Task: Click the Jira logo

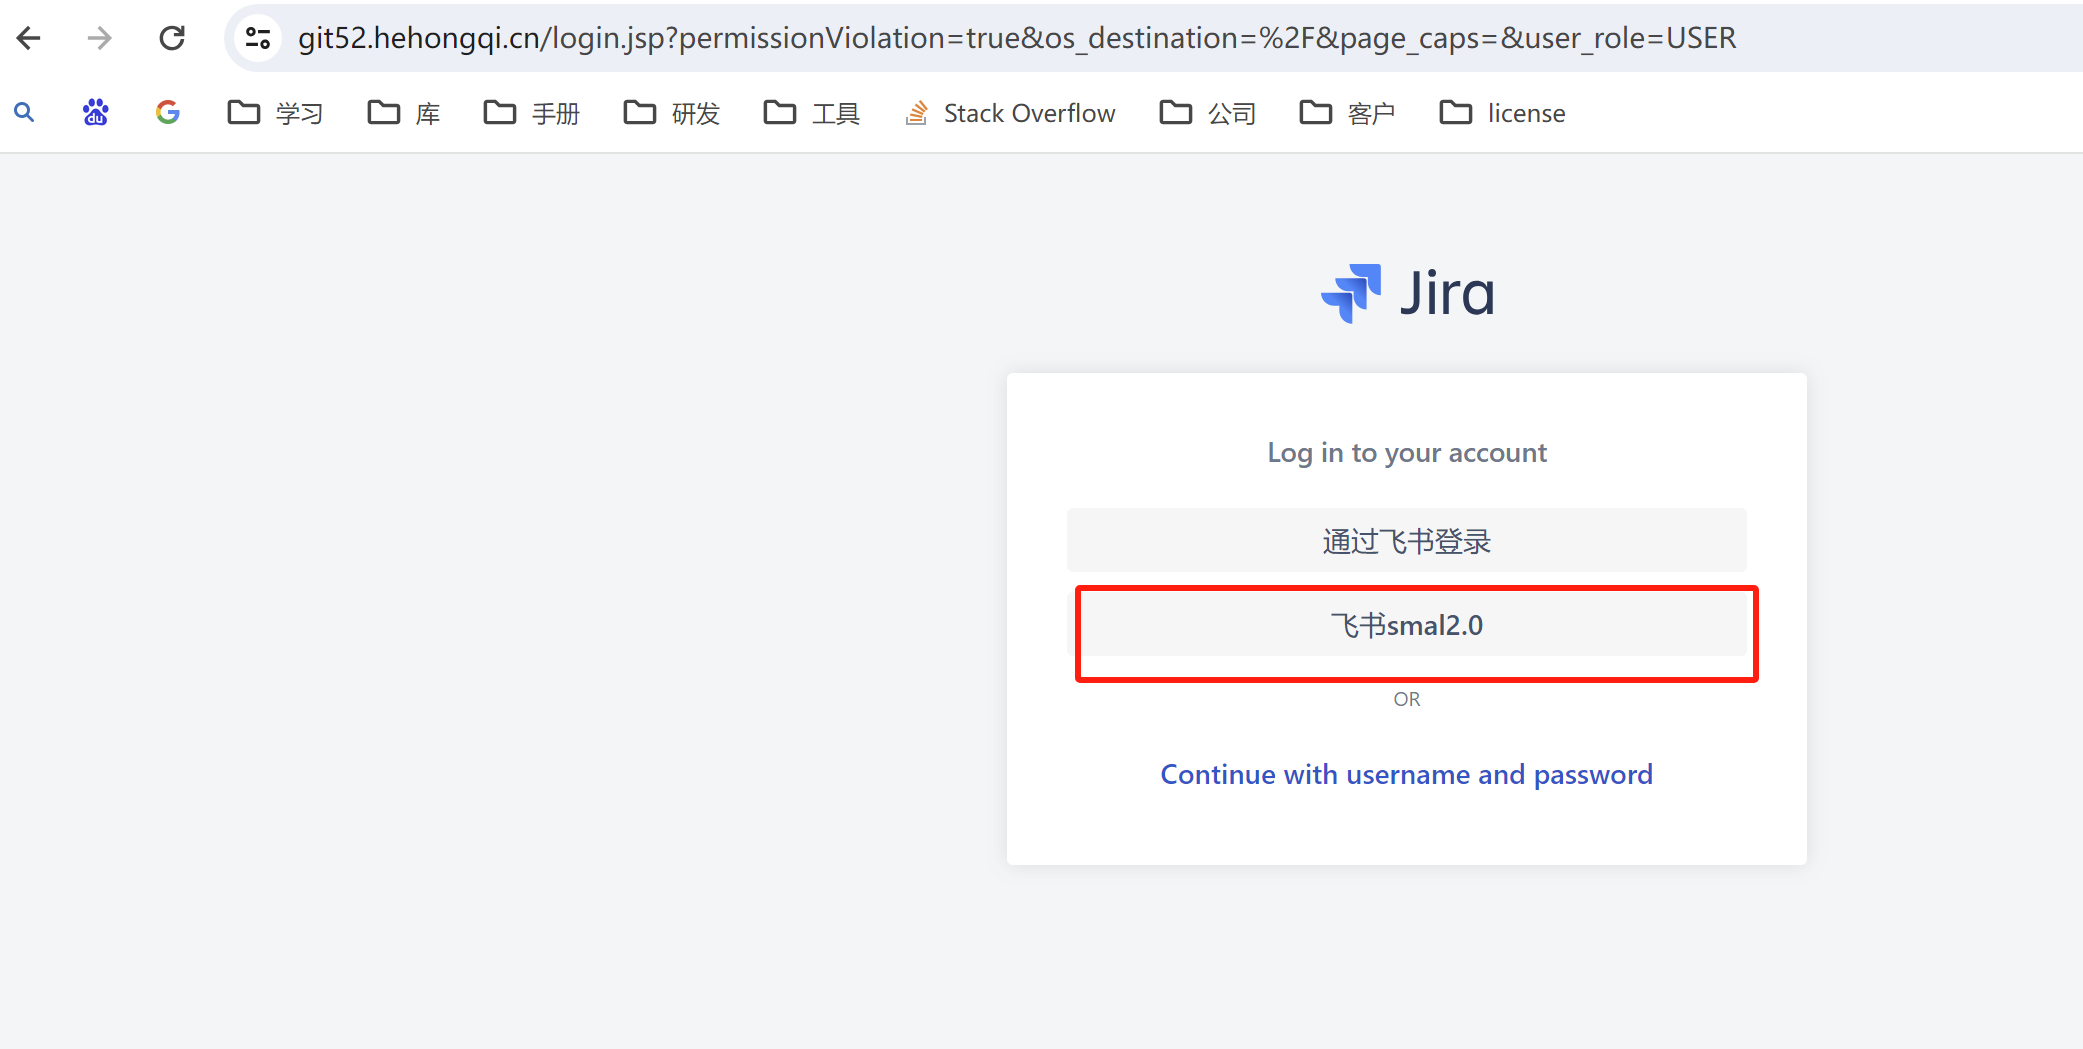Action: tap(1407, 294)
